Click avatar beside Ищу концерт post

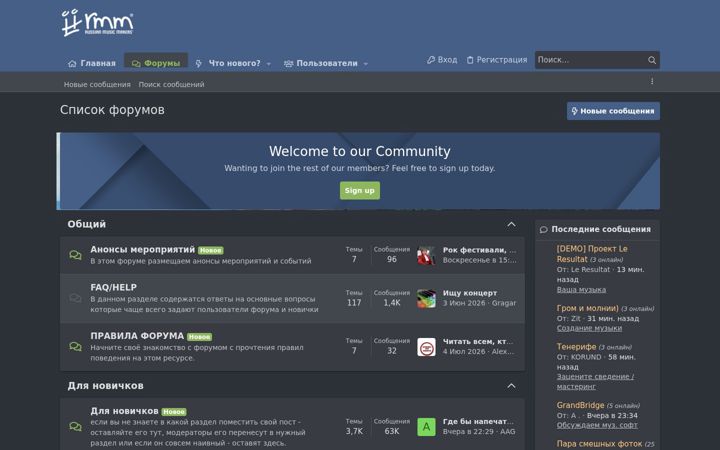[426, 298]
